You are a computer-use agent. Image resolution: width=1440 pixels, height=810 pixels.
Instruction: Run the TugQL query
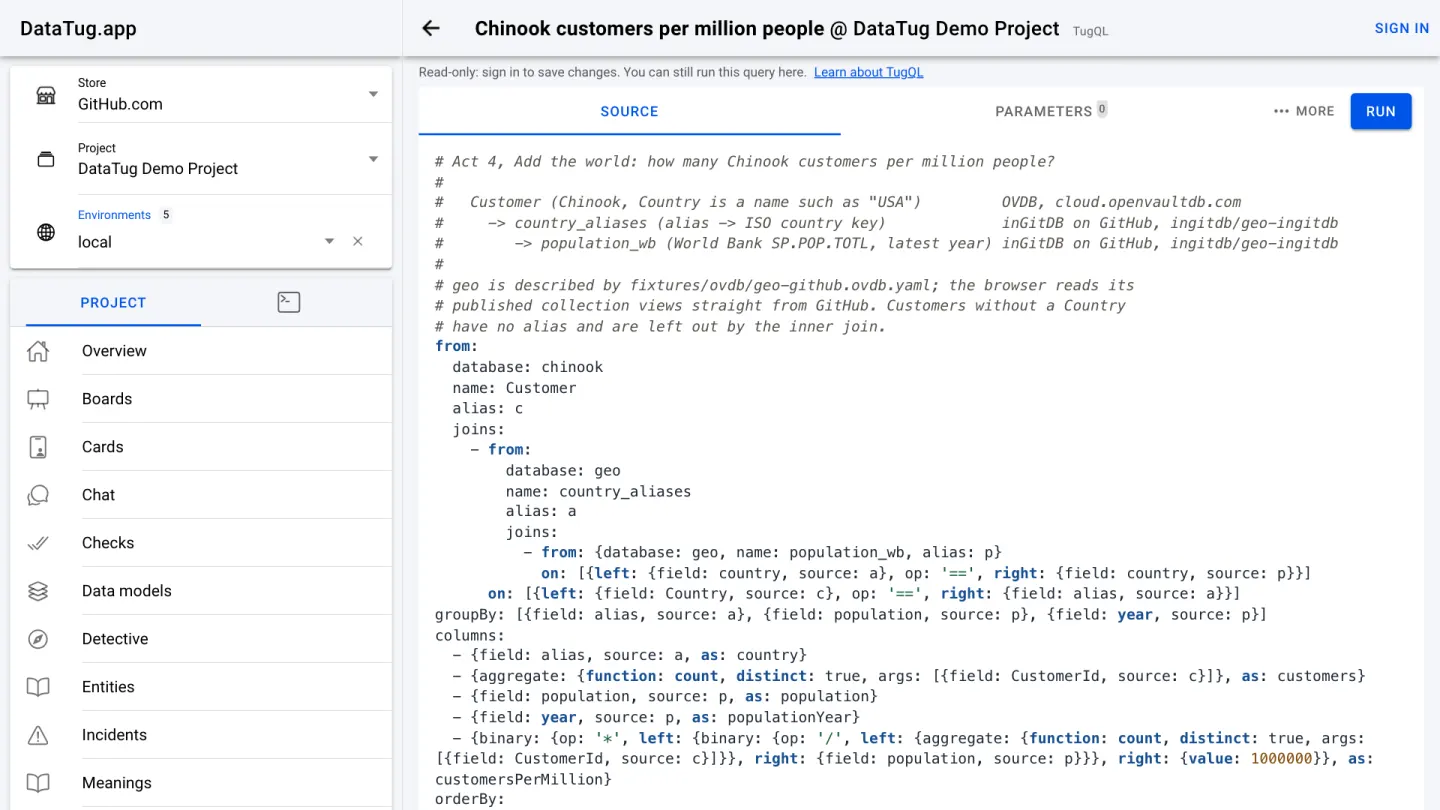point(1381,111)
